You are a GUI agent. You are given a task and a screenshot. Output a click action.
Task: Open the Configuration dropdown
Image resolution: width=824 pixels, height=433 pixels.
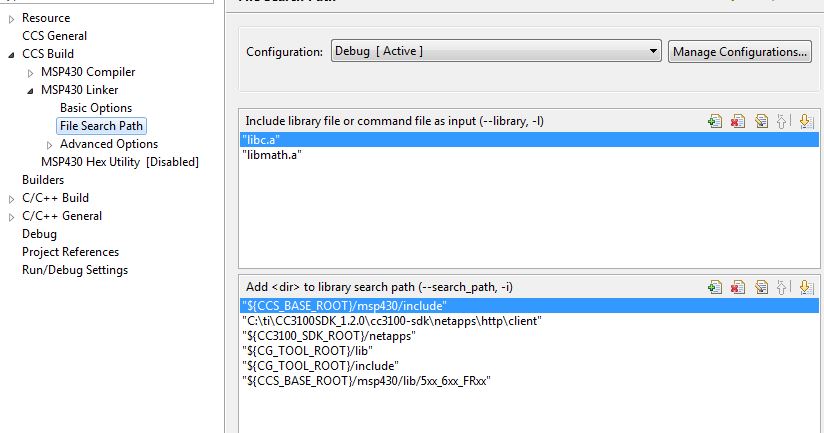496,51
